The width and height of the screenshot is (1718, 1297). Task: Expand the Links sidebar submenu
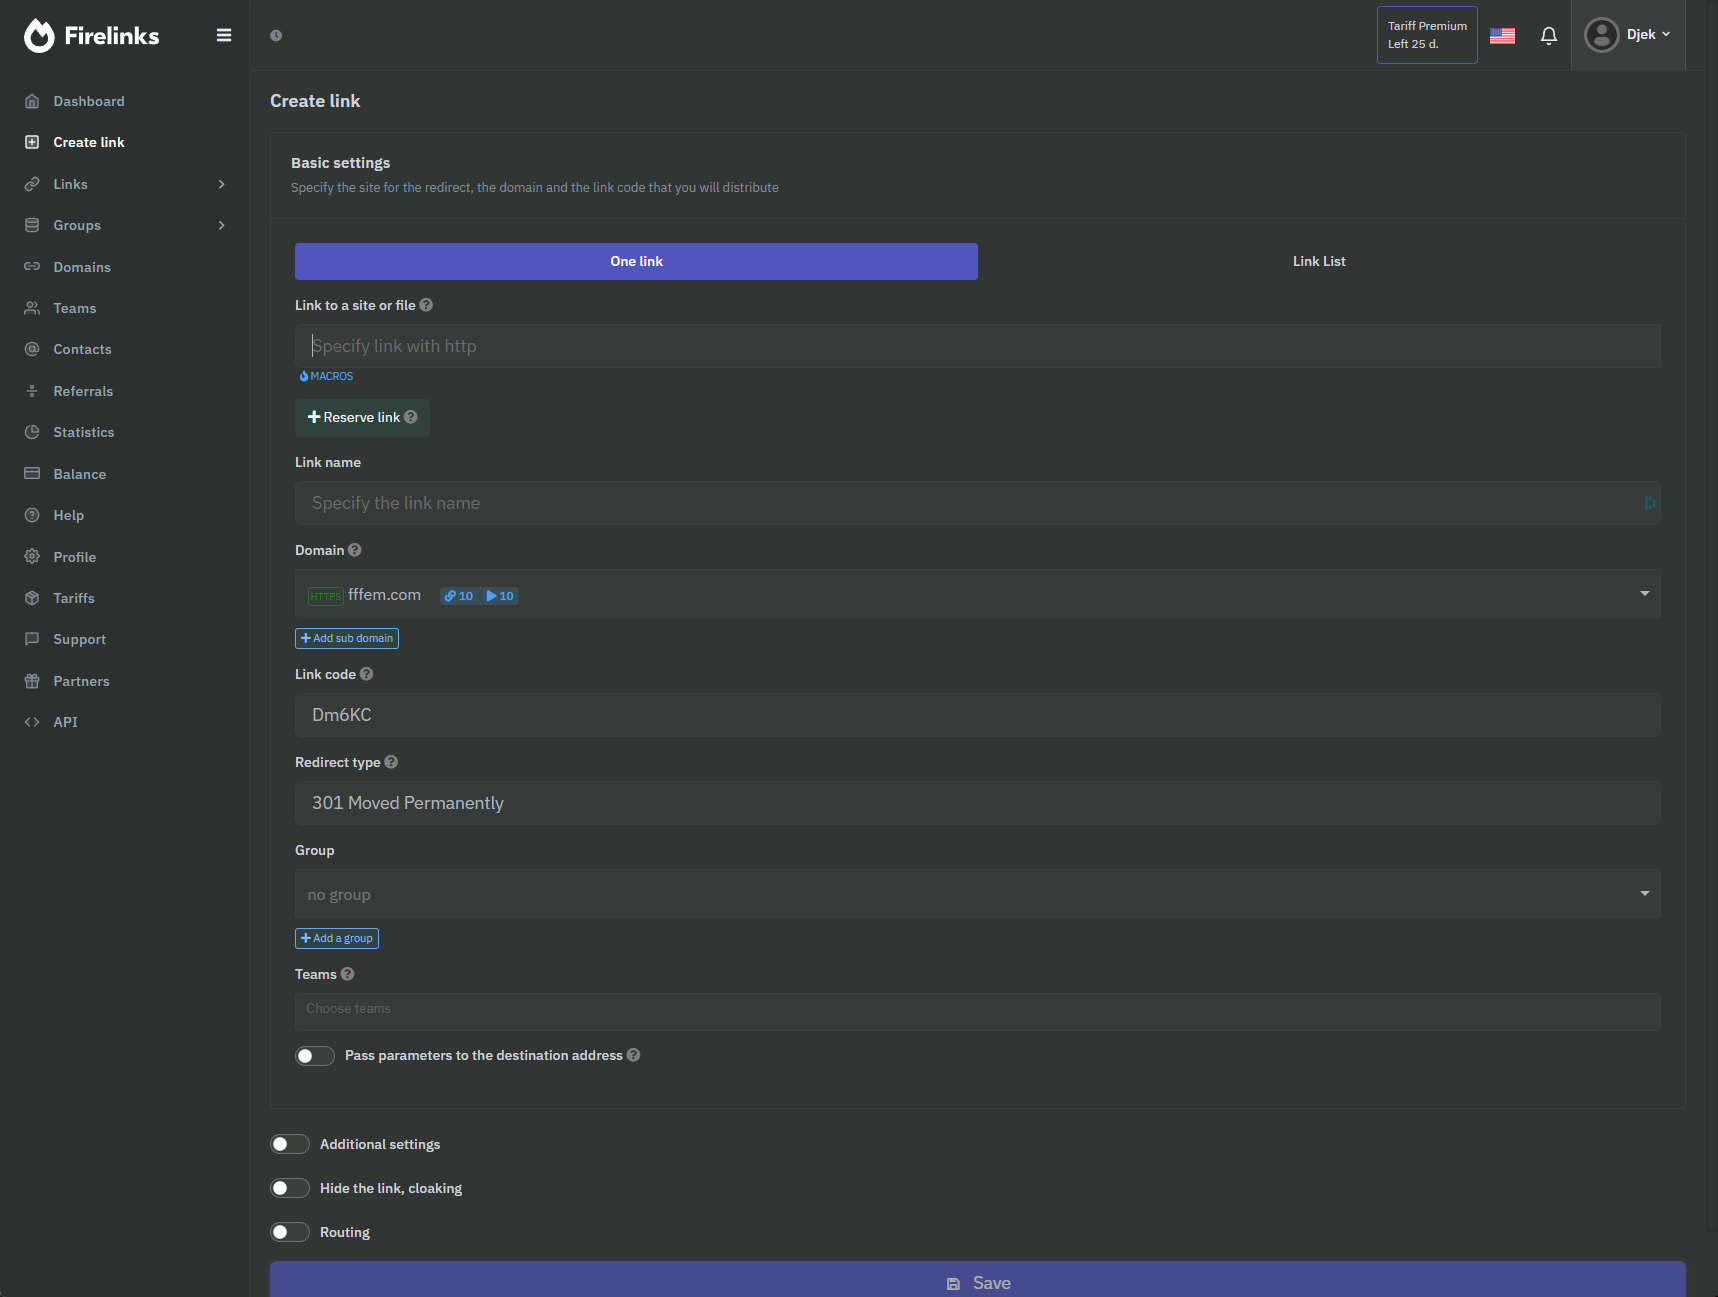pos(70,184)
